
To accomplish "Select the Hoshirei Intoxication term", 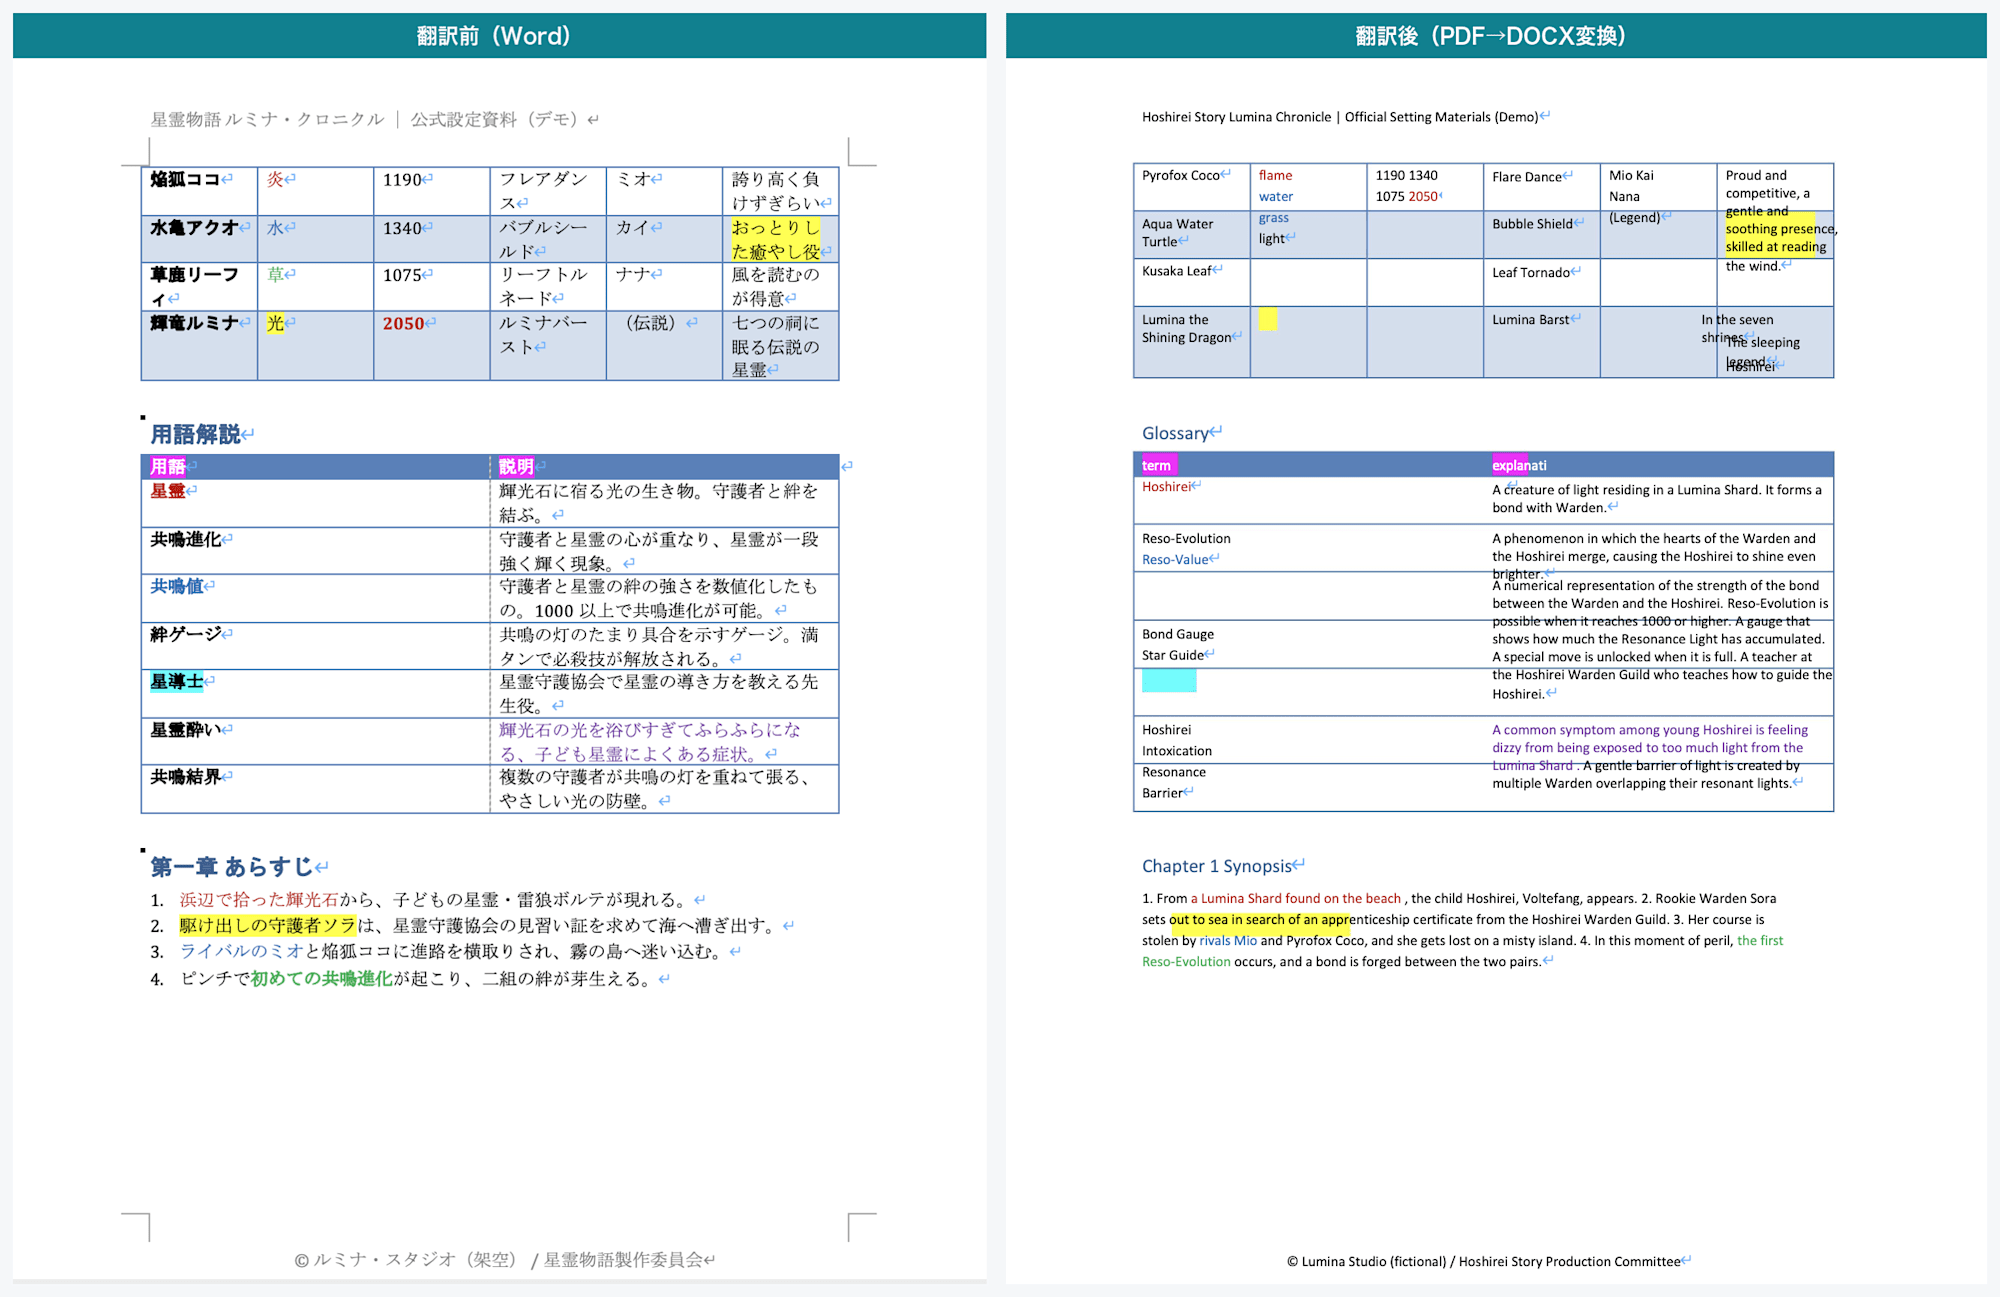I will click(1177, 740).
